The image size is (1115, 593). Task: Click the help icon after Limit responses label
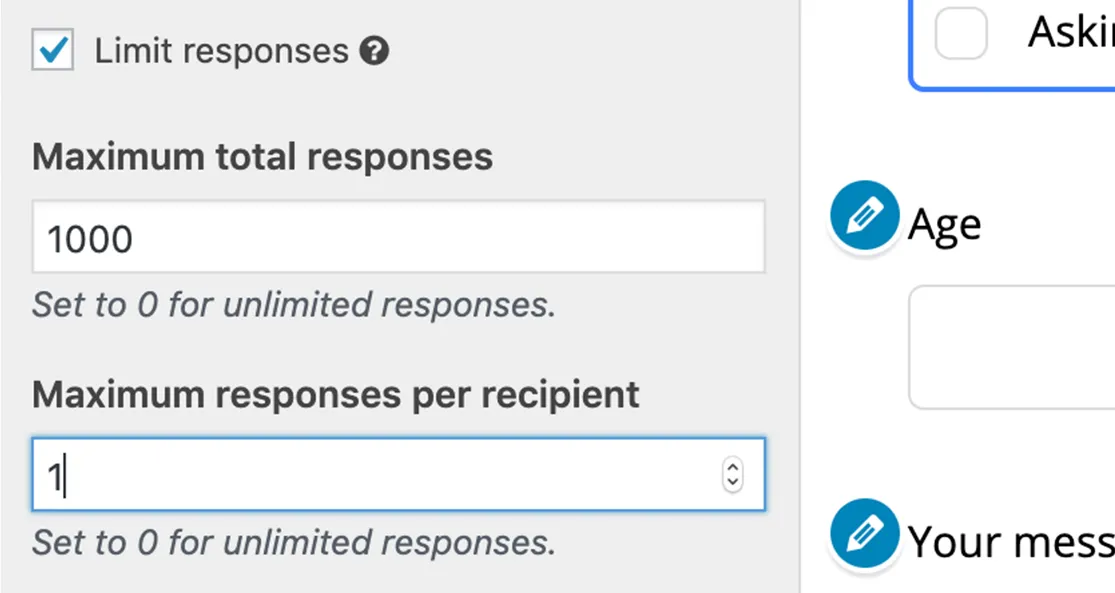pyautogui.click(x=376, y=49)
